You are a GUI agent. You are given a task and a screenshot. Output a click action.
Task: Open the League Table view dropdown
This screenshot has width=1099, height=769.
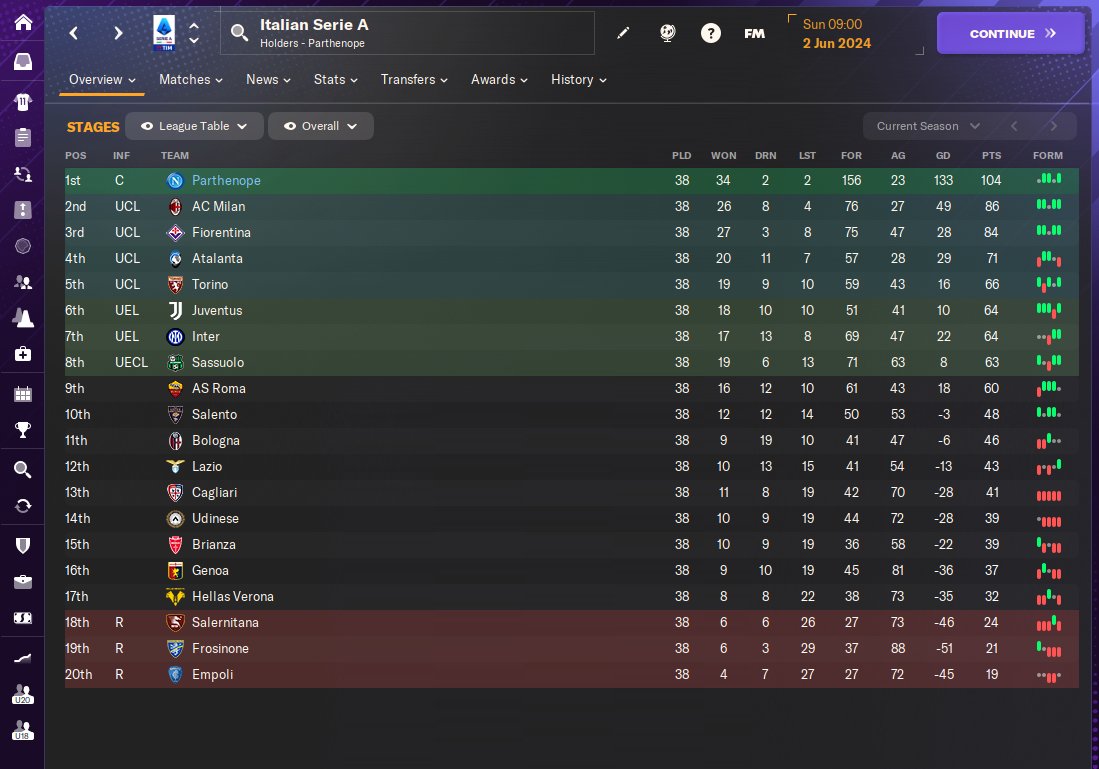click(194, 126)
